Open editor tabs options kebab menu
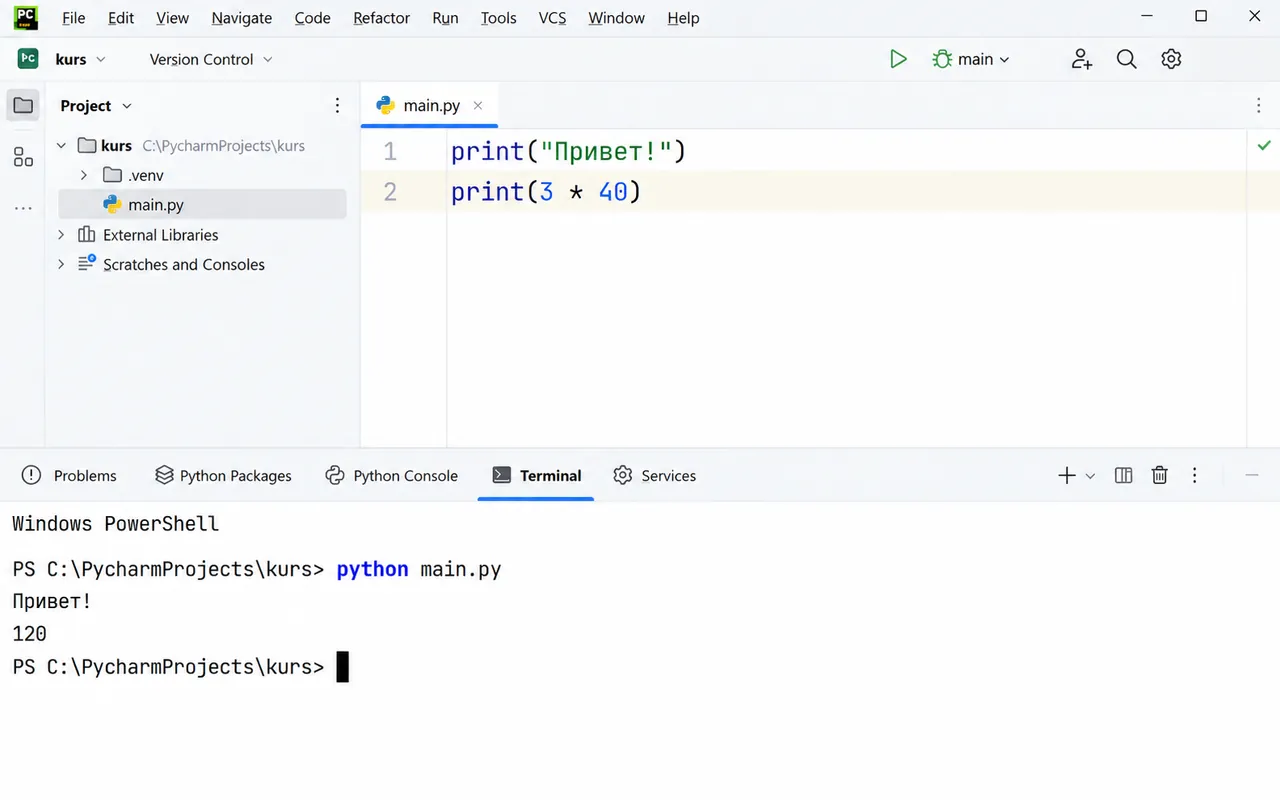Screen dimensions: 1280x800 (x=1259, y=105)
